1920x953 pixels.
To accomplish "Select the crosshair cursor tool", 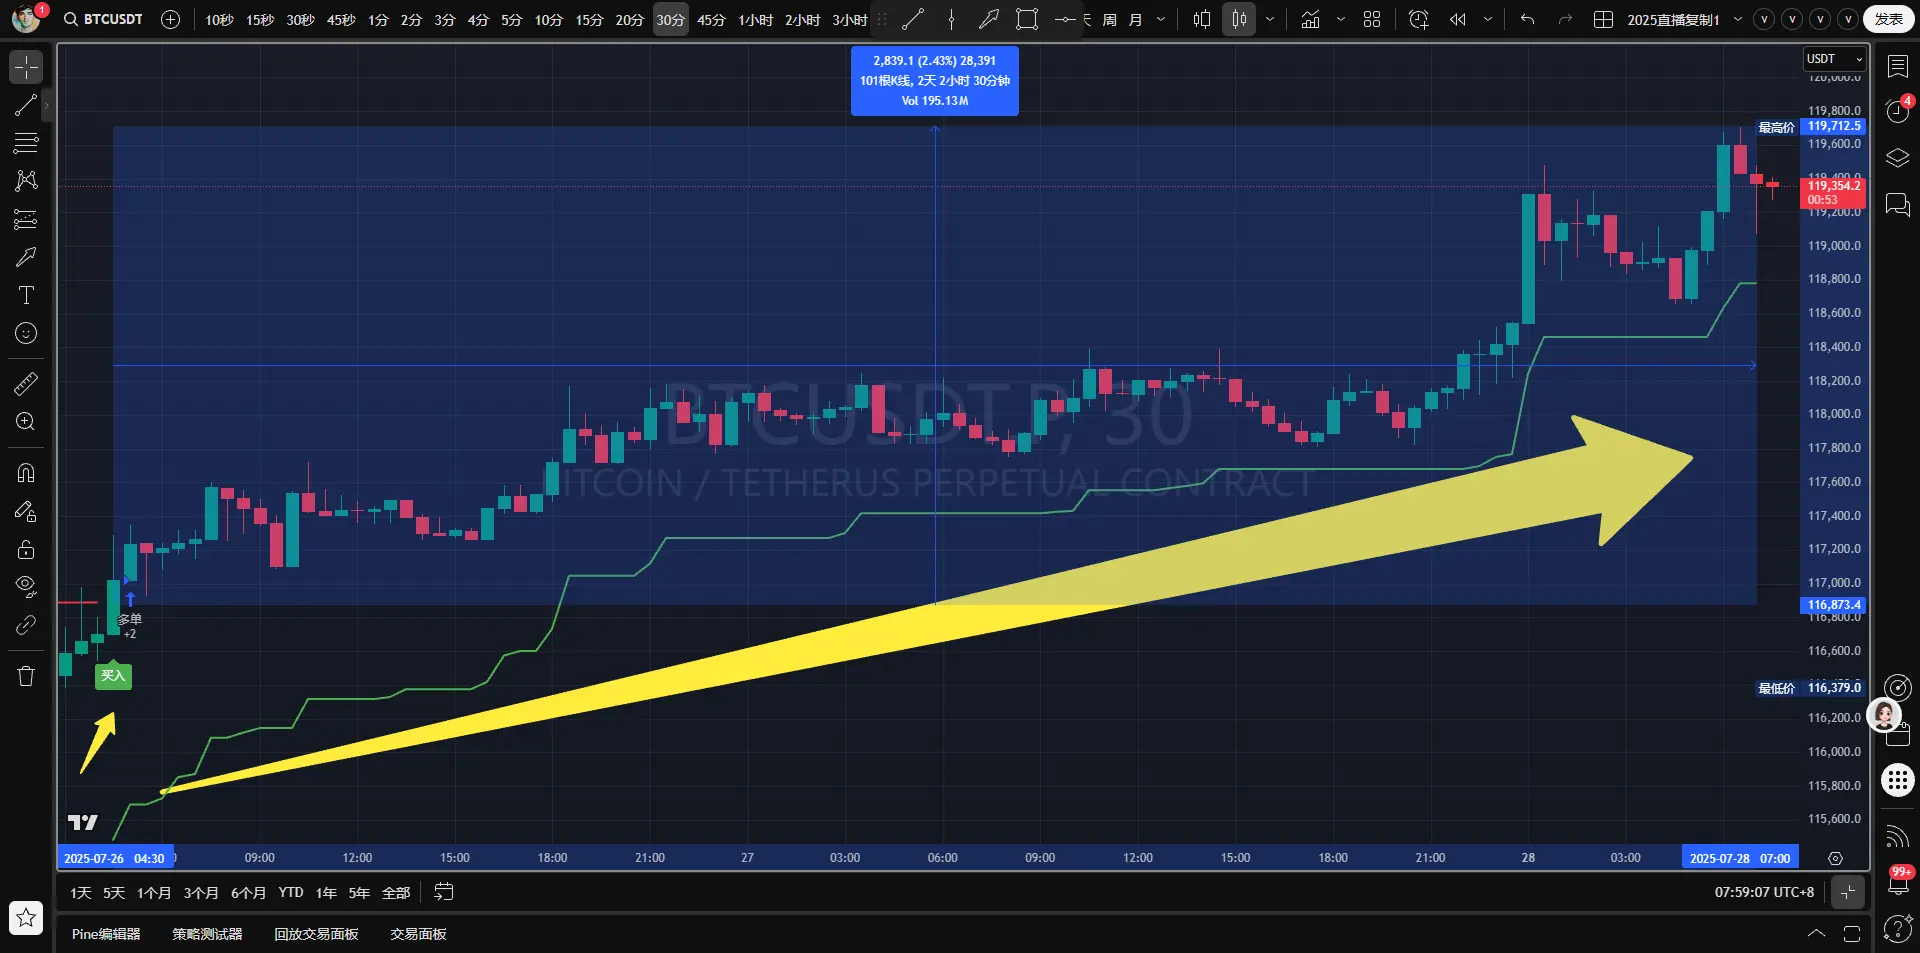I will [26, 67].
